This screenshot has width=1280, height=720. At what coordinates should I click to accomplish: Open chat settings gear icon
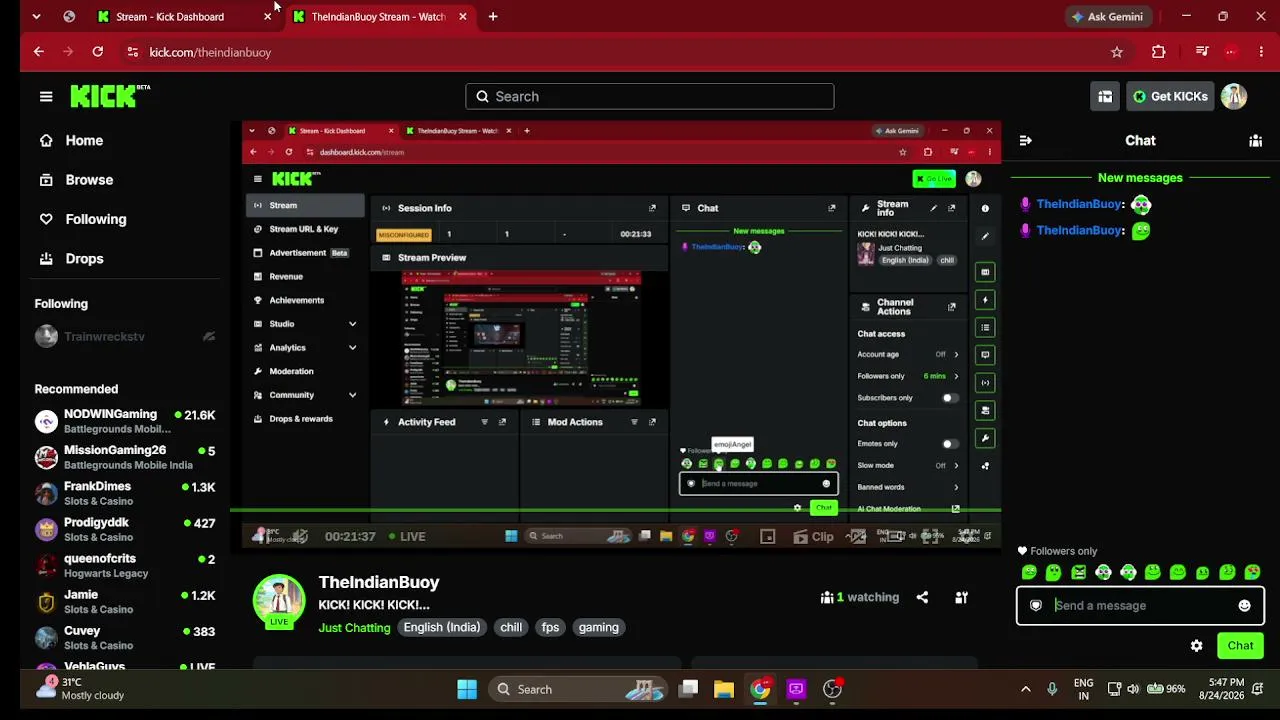tap(1196, 646)
